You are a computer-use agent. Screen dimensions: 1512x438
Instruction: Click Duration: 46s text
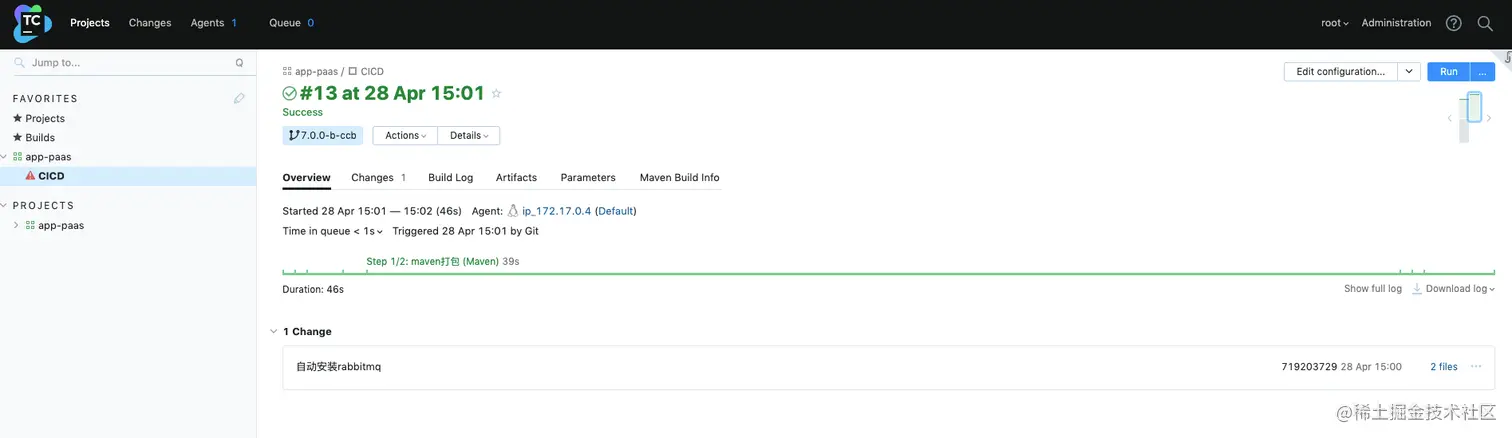[x=313, y=289]
